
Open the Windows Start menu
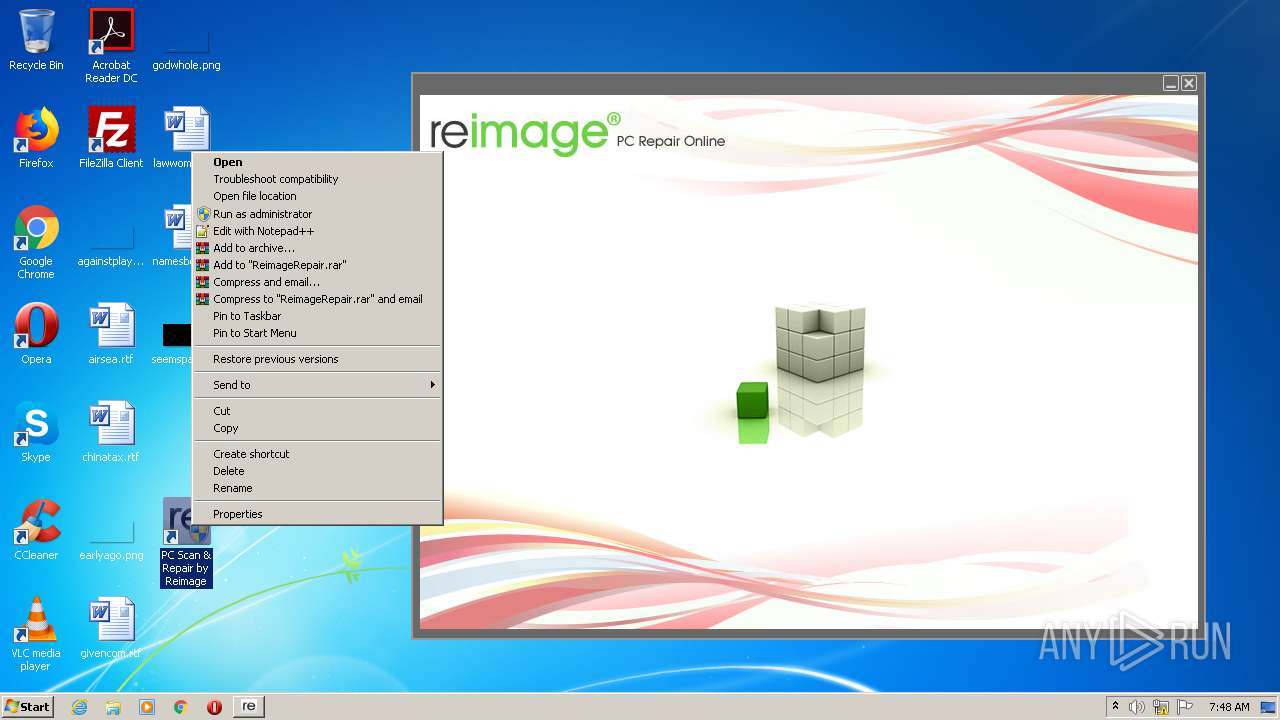tap(28, 707)
